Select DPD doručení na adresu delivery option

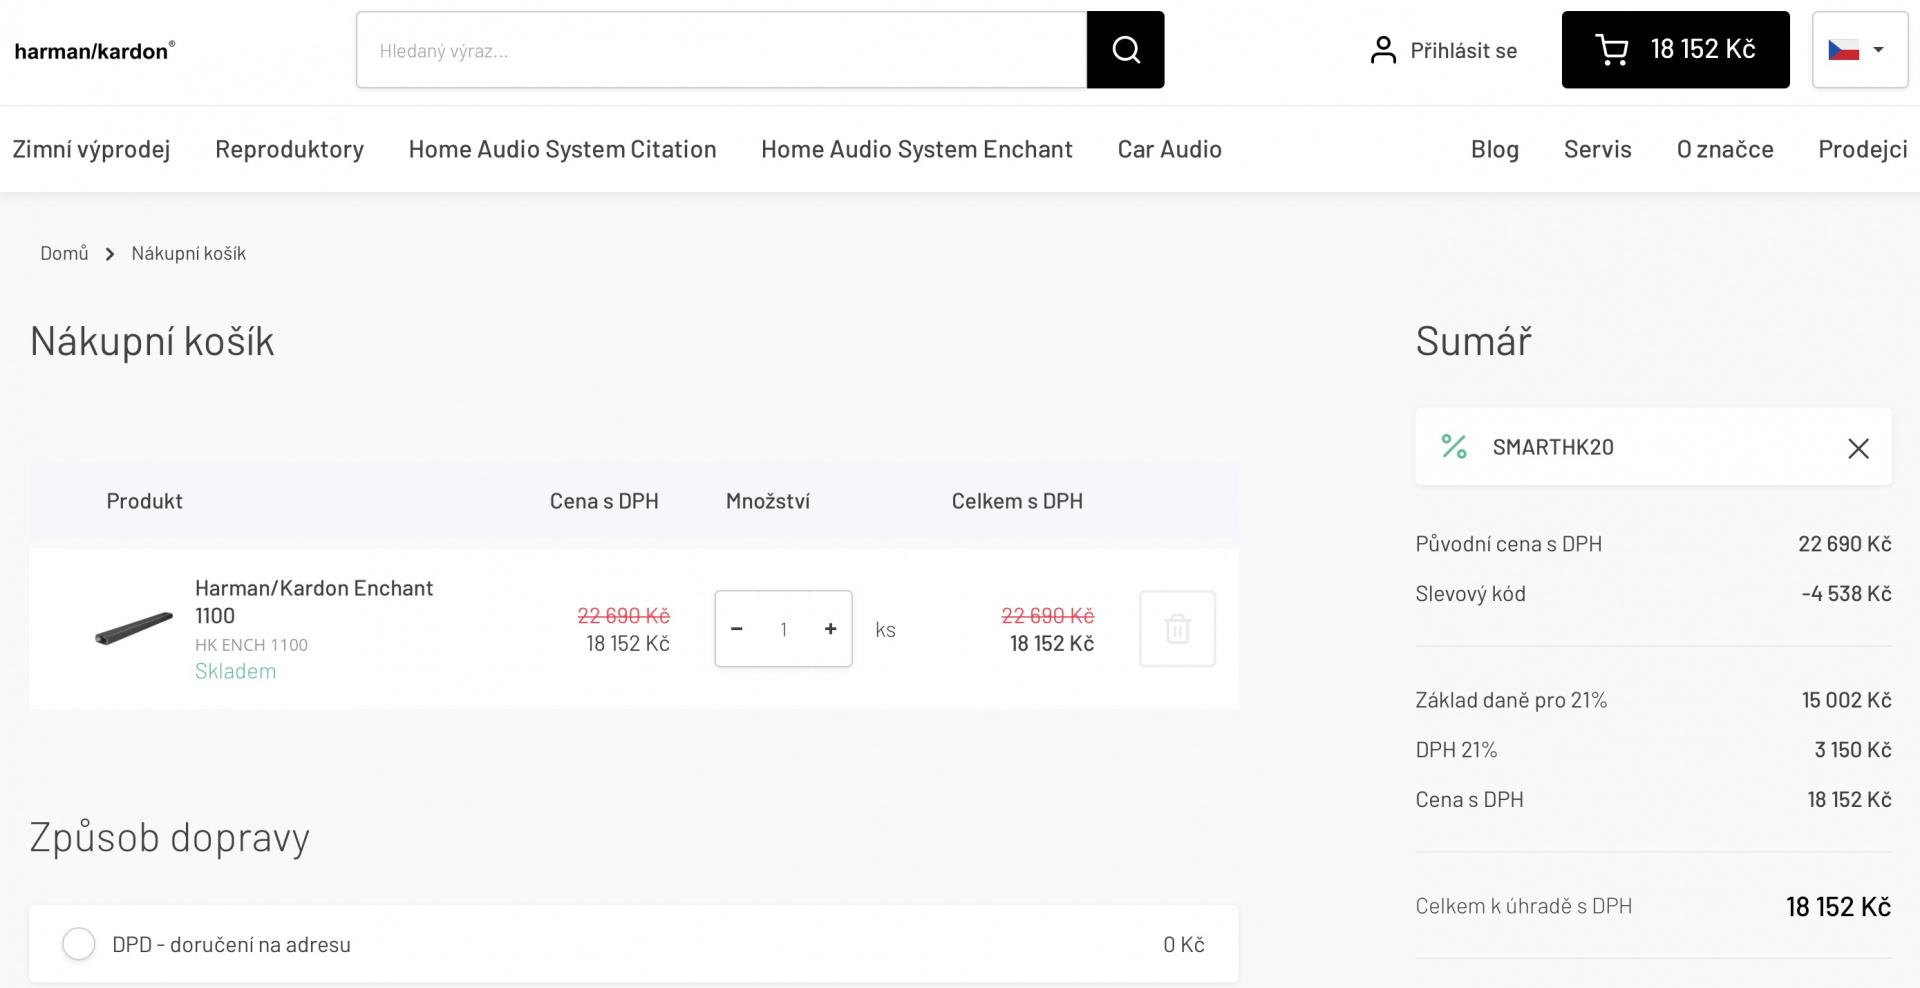[x=79, y=944]
